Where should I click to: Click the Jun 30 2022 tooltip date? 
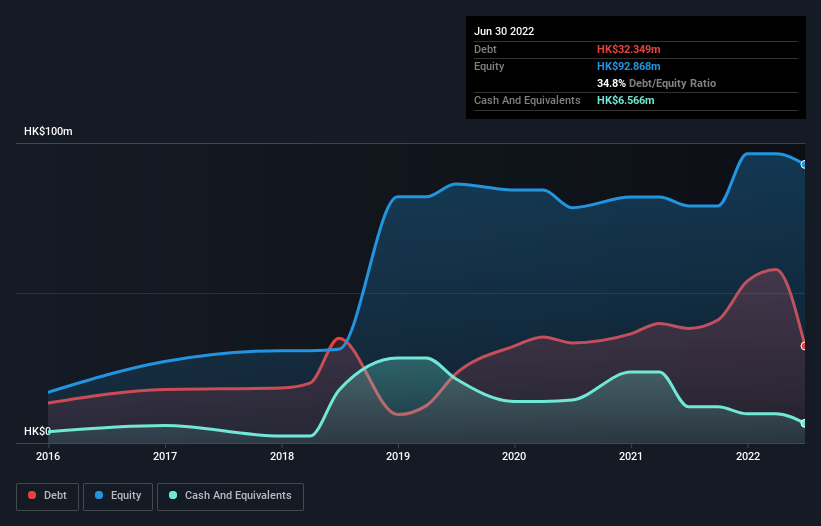[x=504, y=31]
